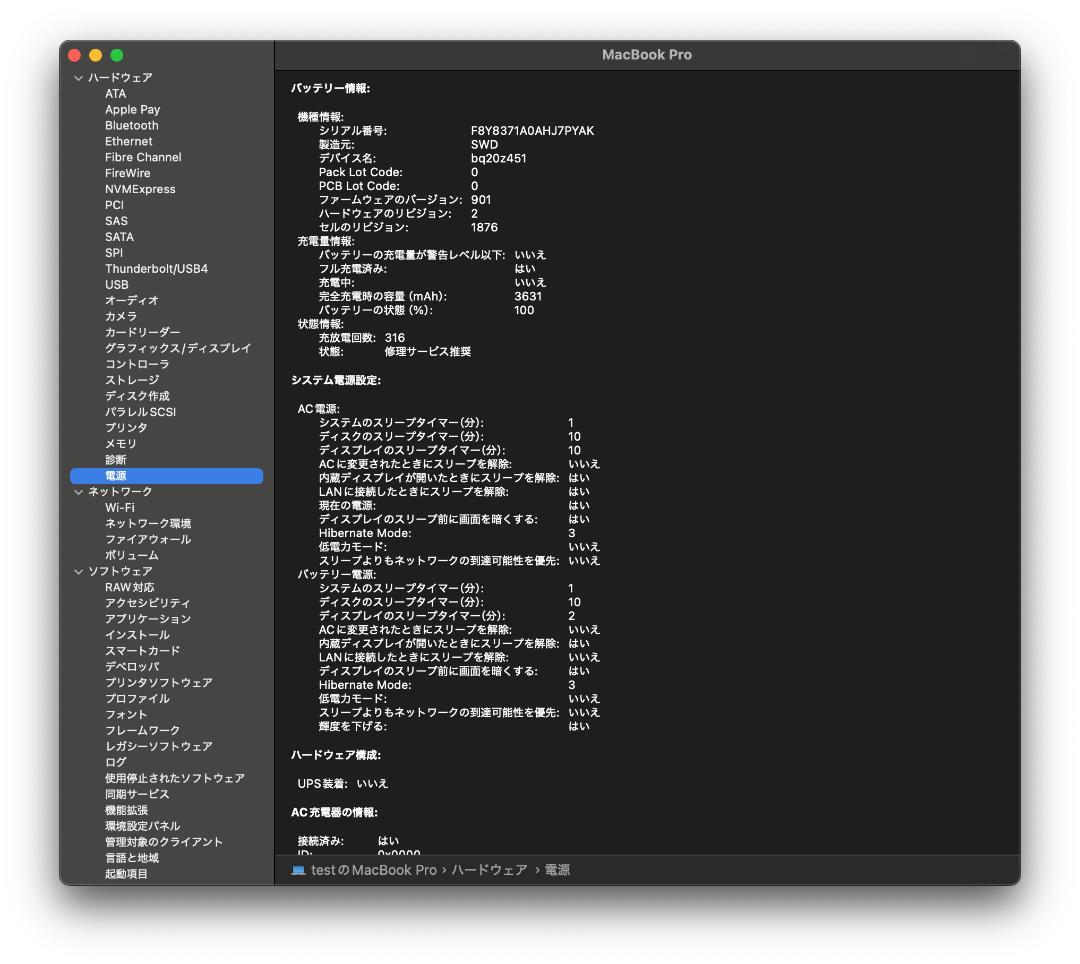The image size is (1080, 964).
Task: Collapse the ソフトウェア tree
Action: point(78,570)
